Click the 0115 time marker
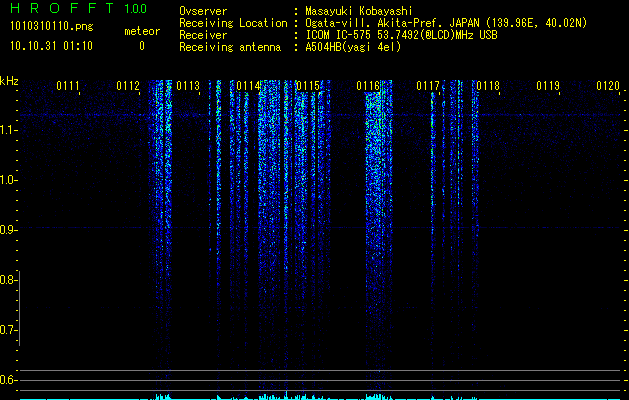Viewport: 629px width, 400px height. click(x=308, y=86)
